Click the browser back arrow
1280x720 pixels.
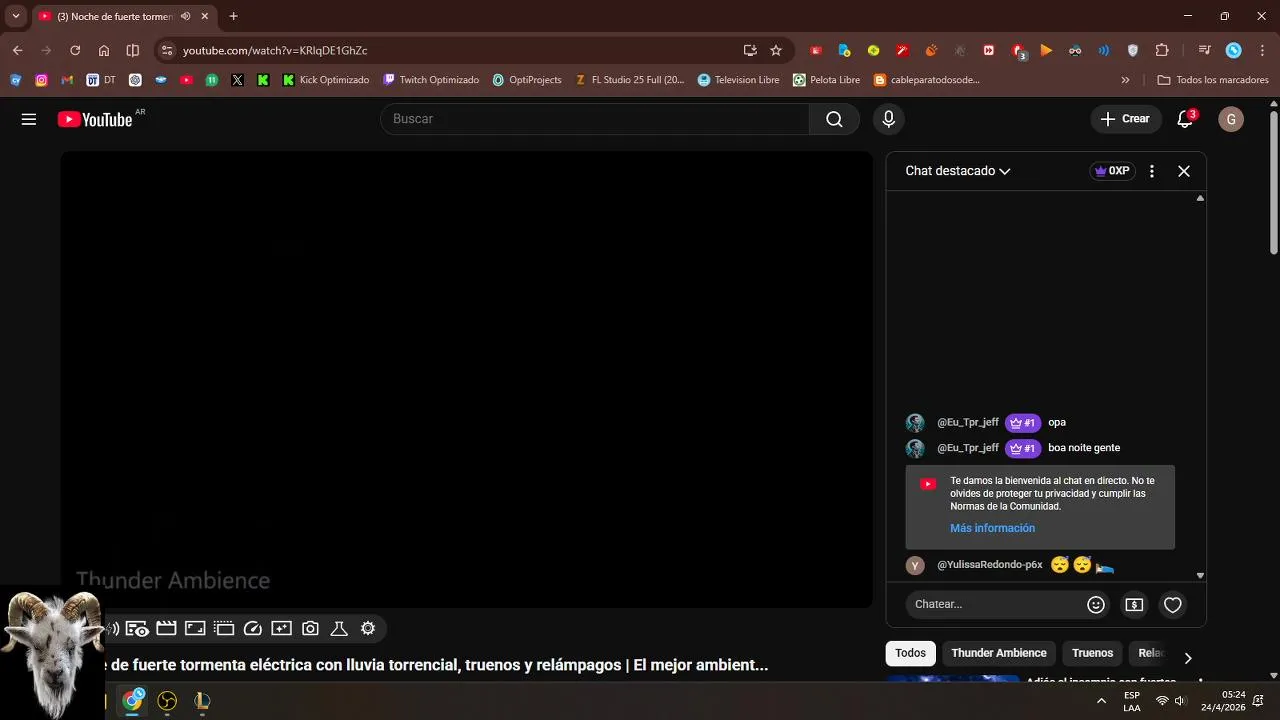(x=17, y=50)
